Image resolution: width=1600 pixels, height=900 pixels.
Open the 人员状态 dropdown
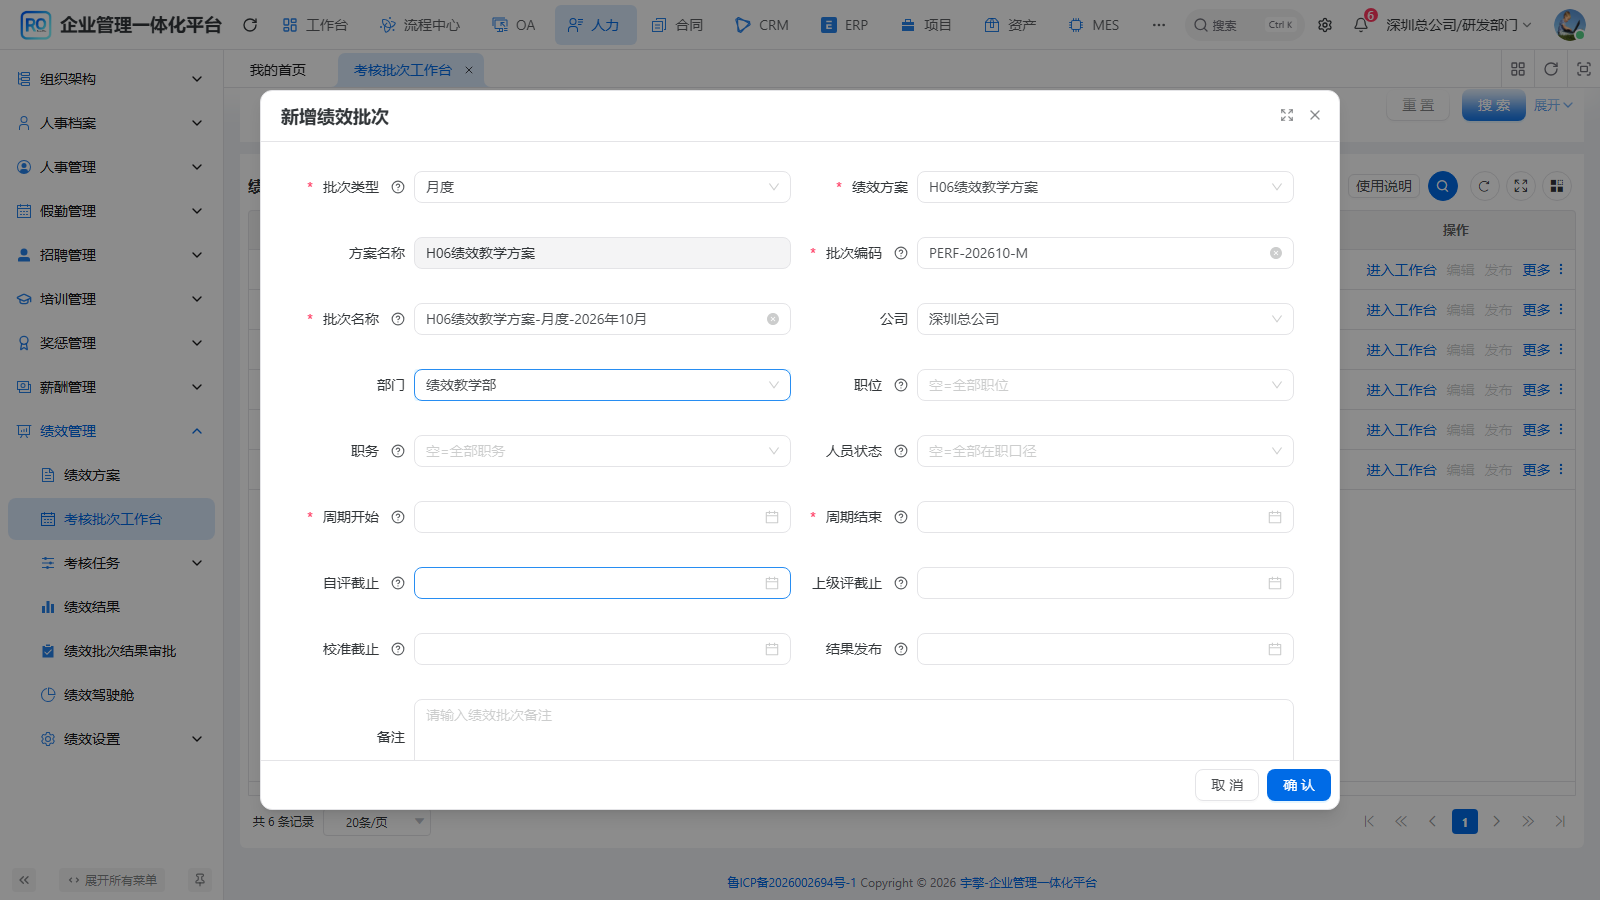pos(1105,451)
